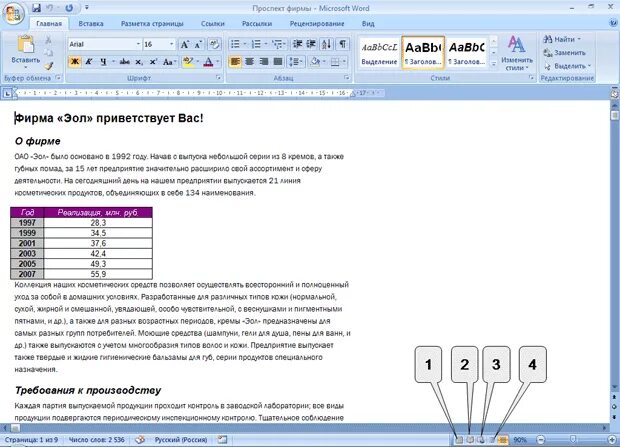Toggle bold Ж formatting
The width and height of the screenshot is (620, 447).
click(x=74, y=62)
